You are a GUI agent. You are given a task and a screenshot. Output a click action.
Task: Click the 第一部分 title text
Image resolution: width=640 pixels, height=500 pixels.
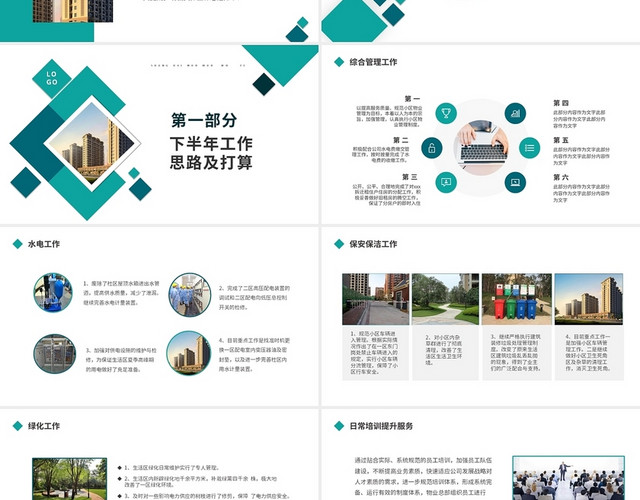point(204,120)
